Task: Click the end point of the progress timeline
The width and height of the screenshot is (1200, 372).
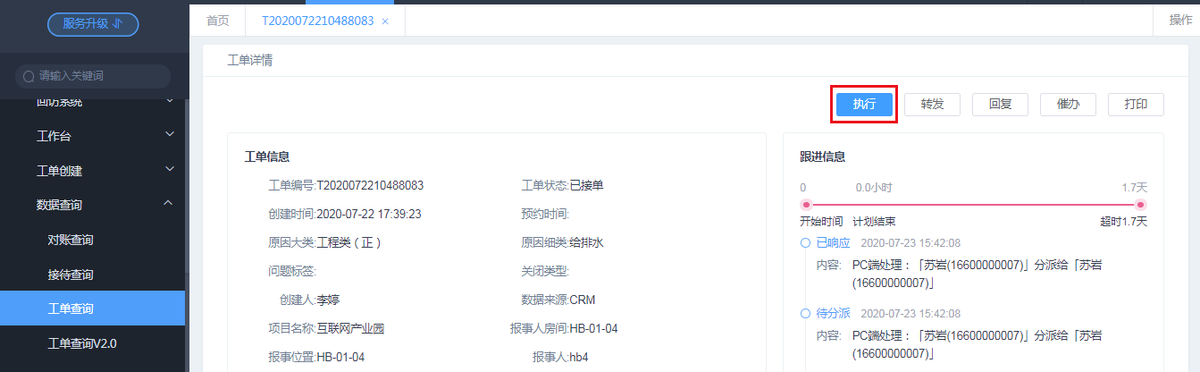Action: pyautogui.click(x=1141, y=204)
